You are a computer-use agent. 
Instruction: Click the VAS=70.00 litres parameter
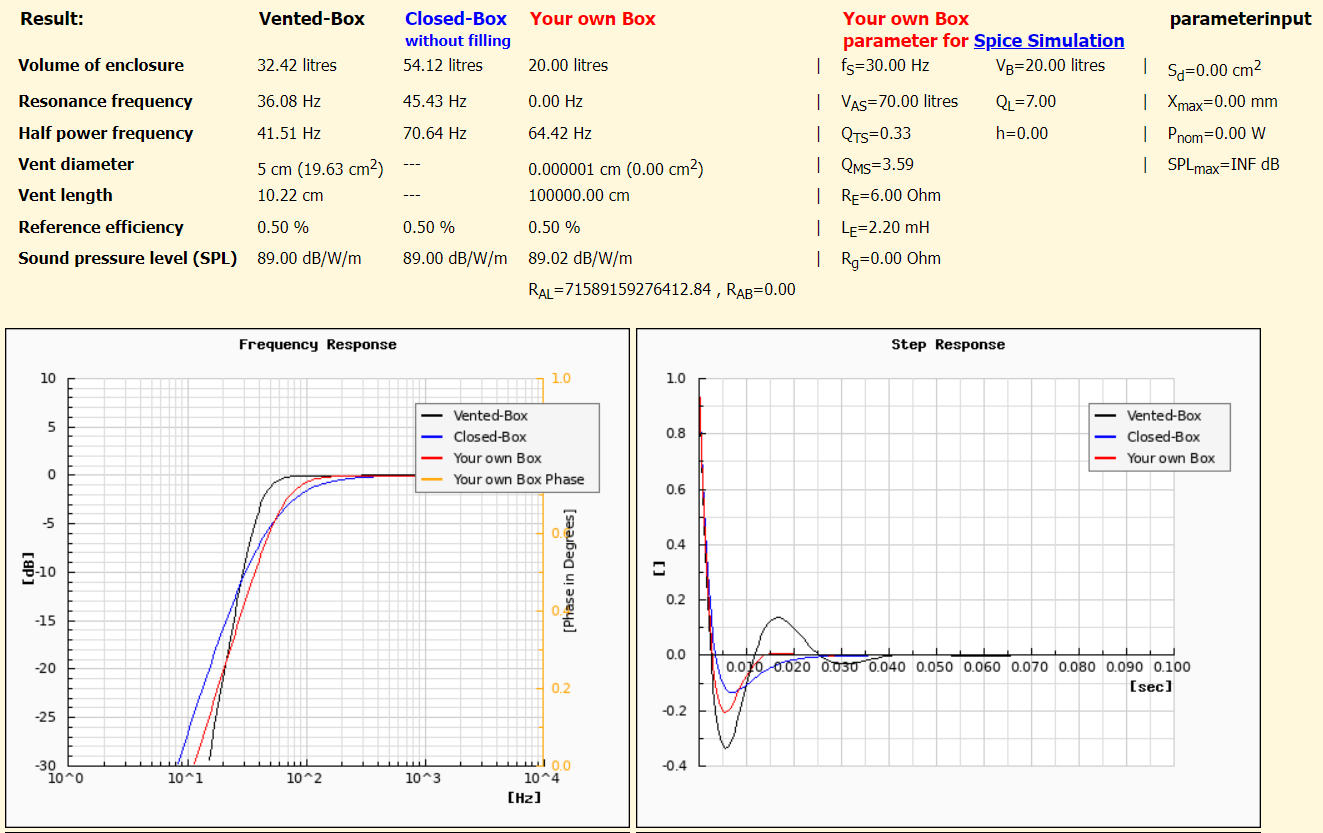tap(900, 102)
